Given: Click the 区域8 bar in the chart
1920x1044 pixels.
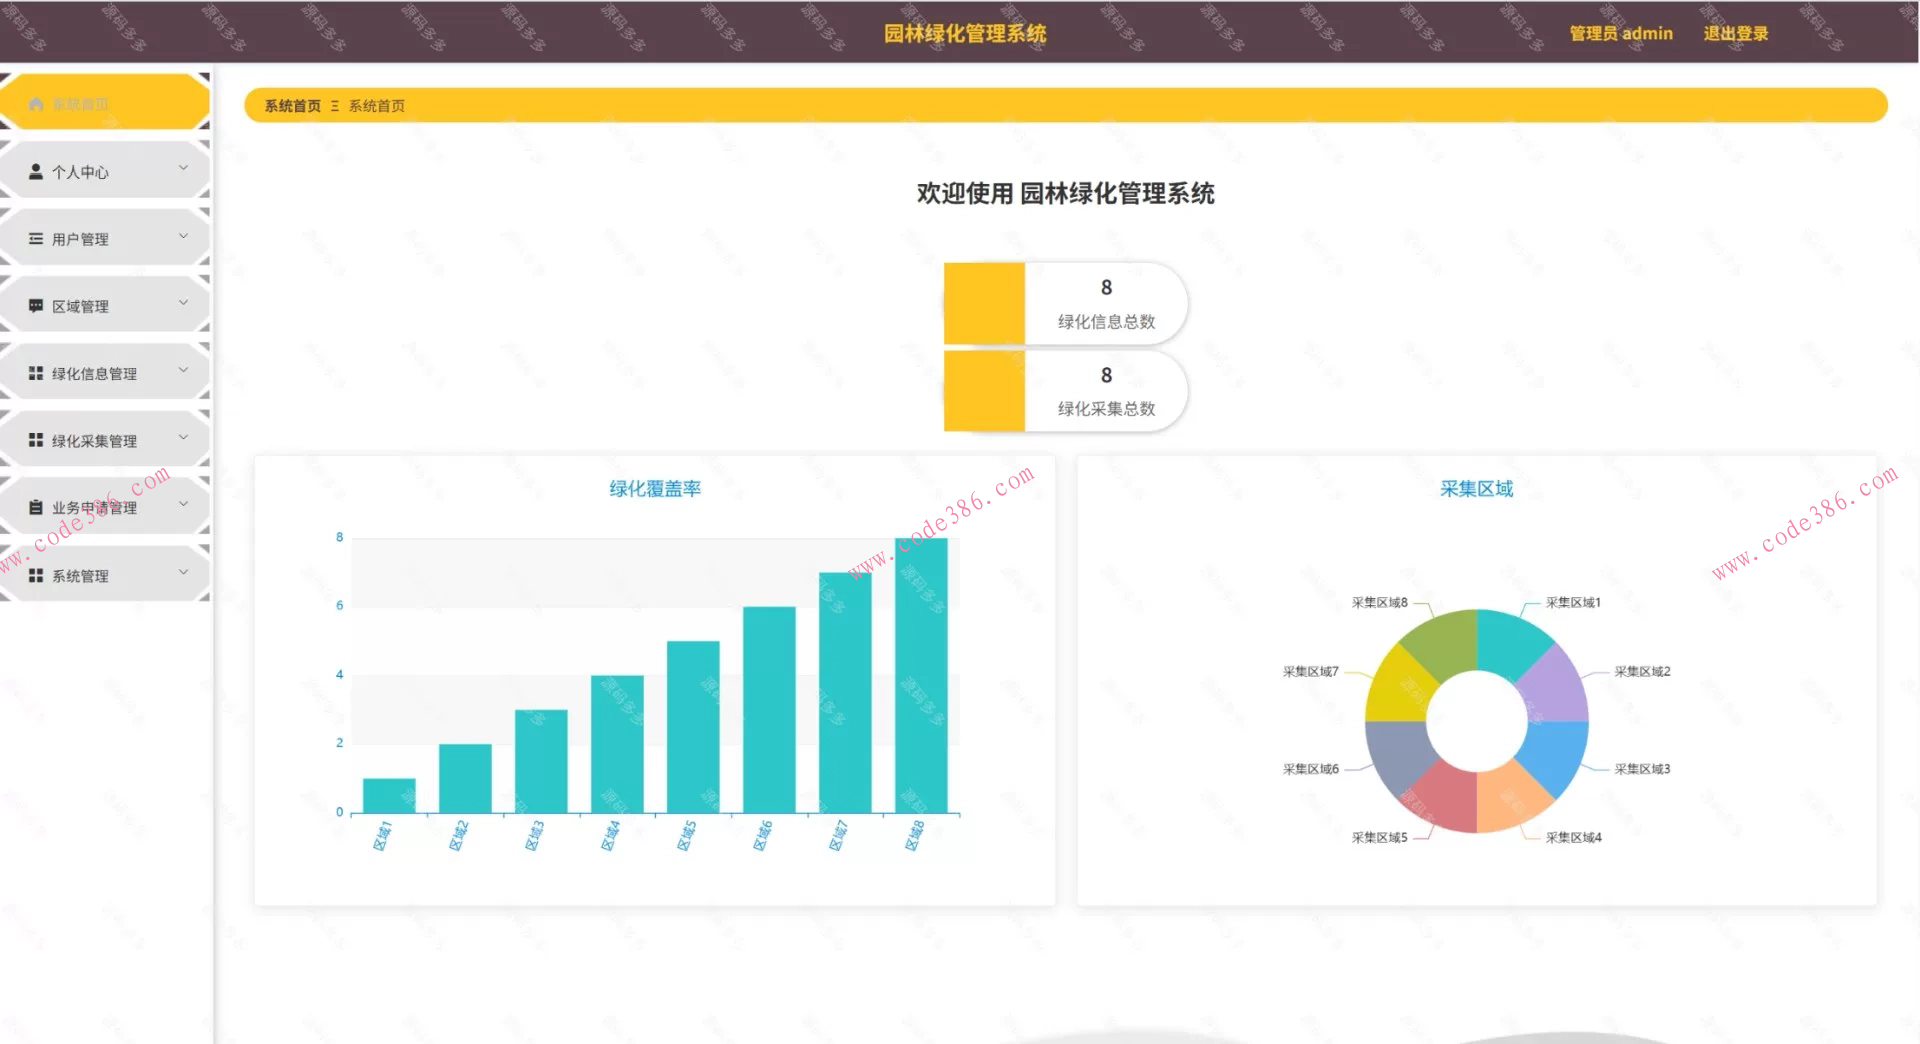Looking at the screenshot, I should 921,676.
